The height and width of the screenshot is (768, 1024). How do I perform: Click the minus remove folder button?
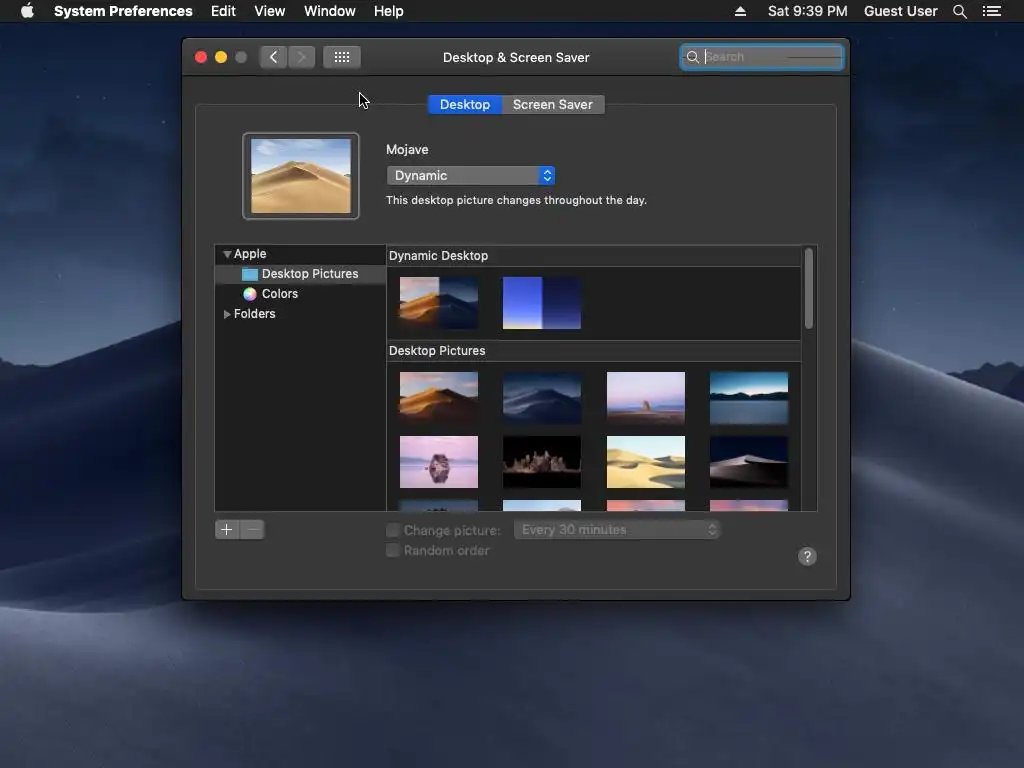pyautogui.click(x=252, y=530)
